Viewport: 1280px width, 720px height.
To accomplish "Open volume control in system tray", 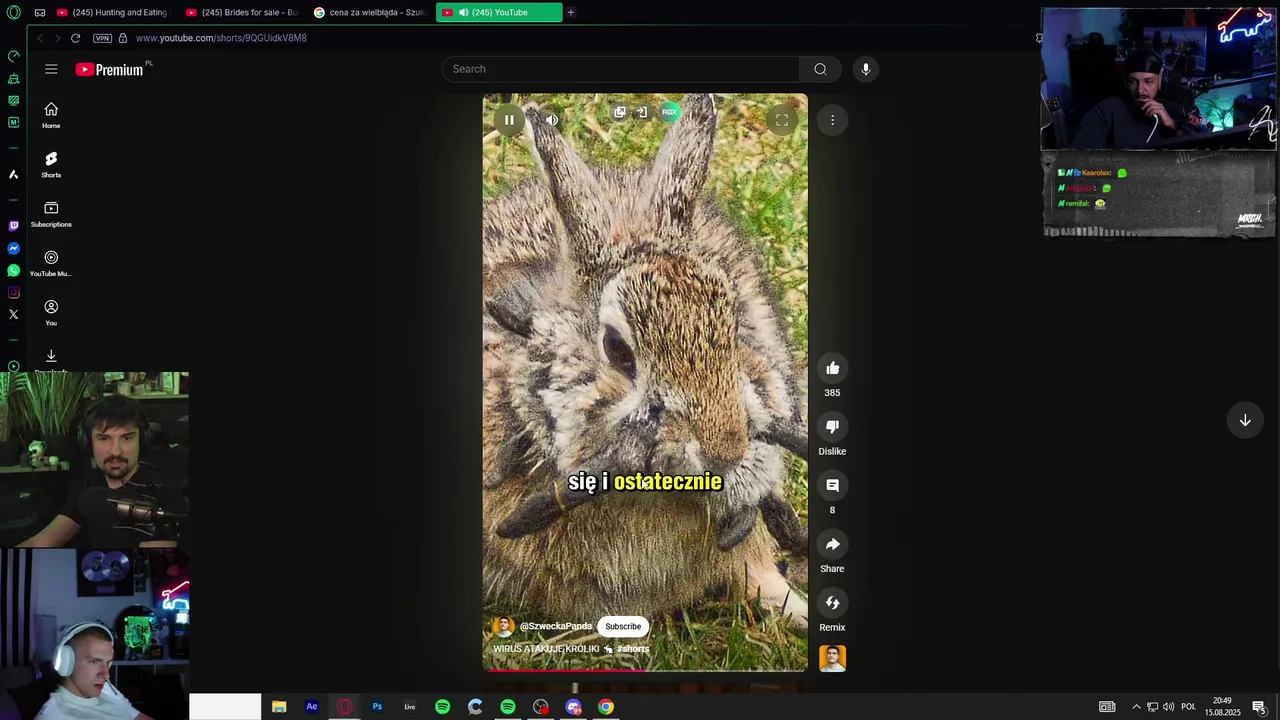I will click(1168, 707).
